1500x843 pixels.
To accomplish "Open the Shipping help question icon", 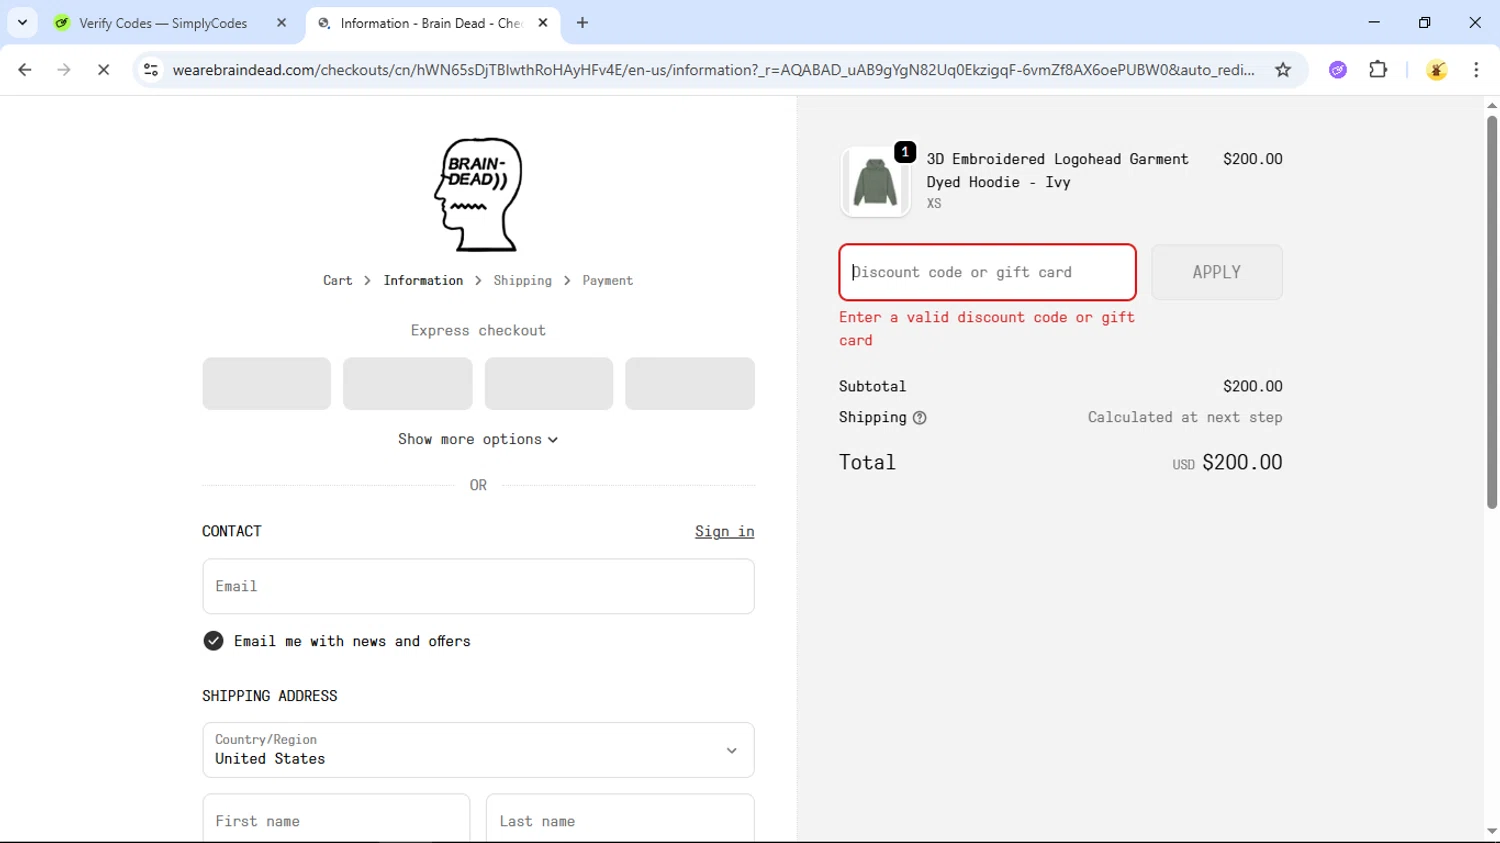I will (920, 418).
